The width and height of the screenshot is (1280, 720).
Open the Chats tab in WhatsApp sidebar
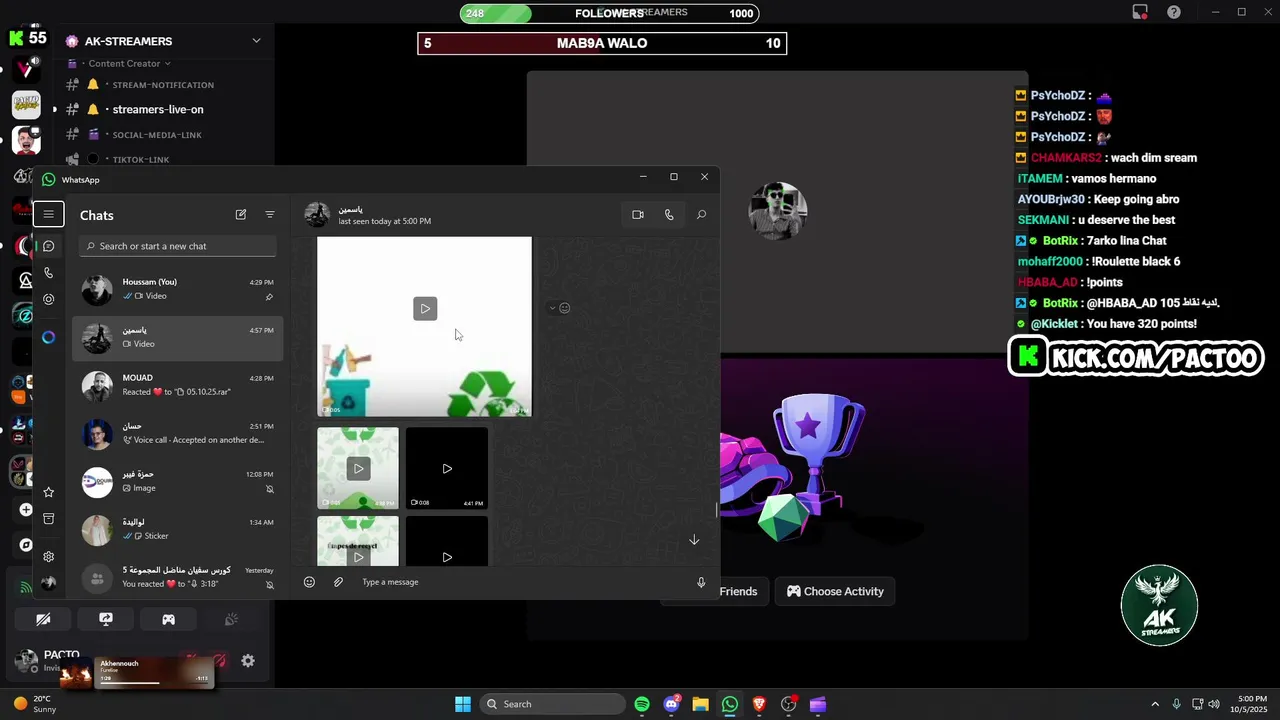click(x=48, y=246)
